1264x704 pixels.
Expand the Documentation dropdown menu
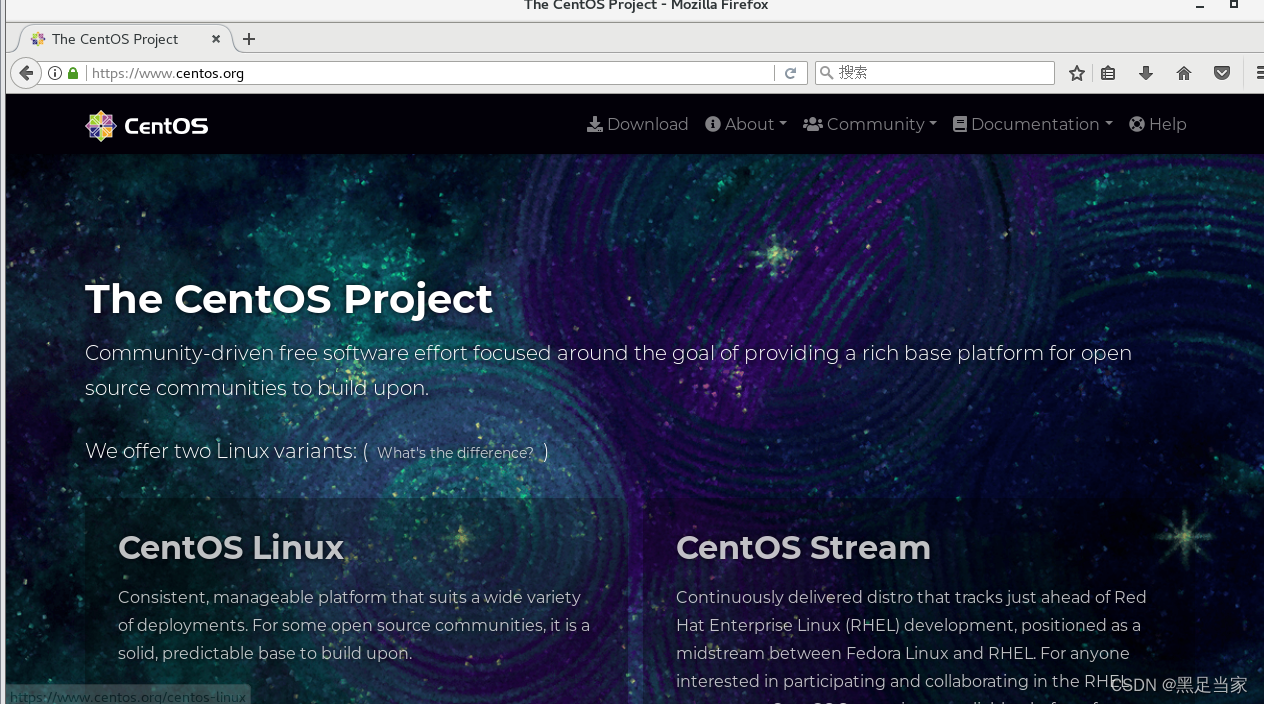[1033, 124]
